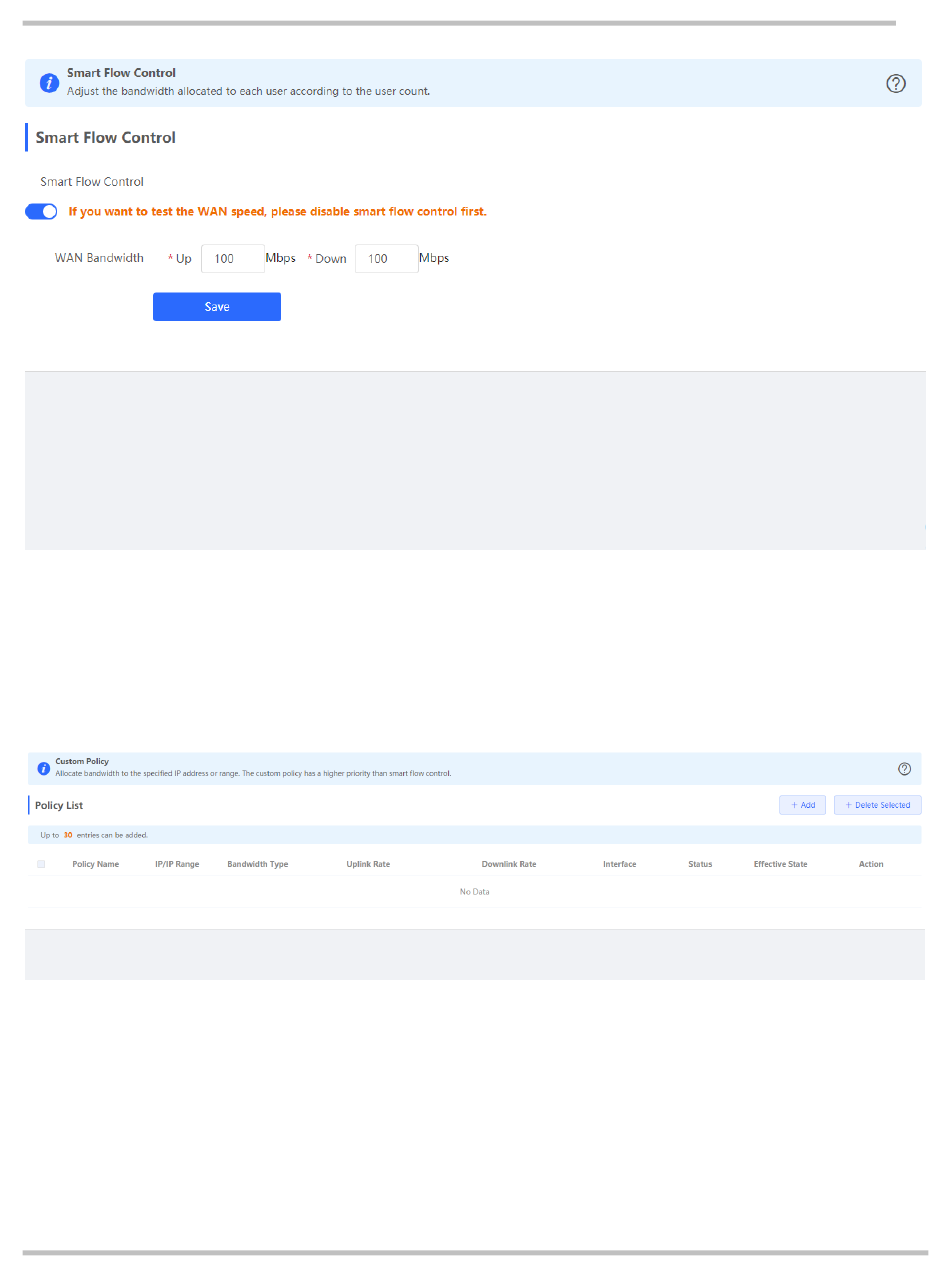Image resolution: width=950 pixels, height=1276 pixels.
Task: Click the Effective State column header
Action: (780, 864)
